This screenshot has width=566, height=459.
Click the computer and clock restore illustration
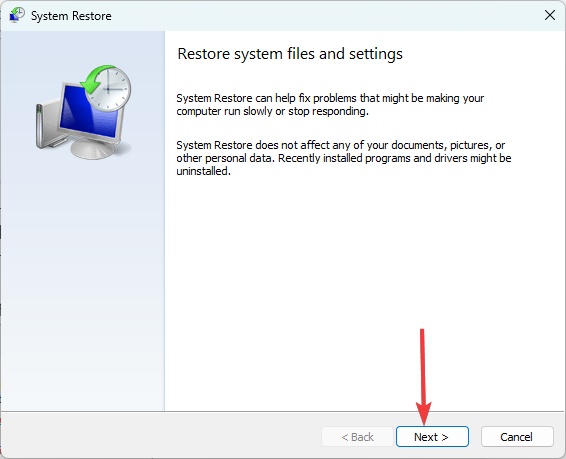click(83, 112)
